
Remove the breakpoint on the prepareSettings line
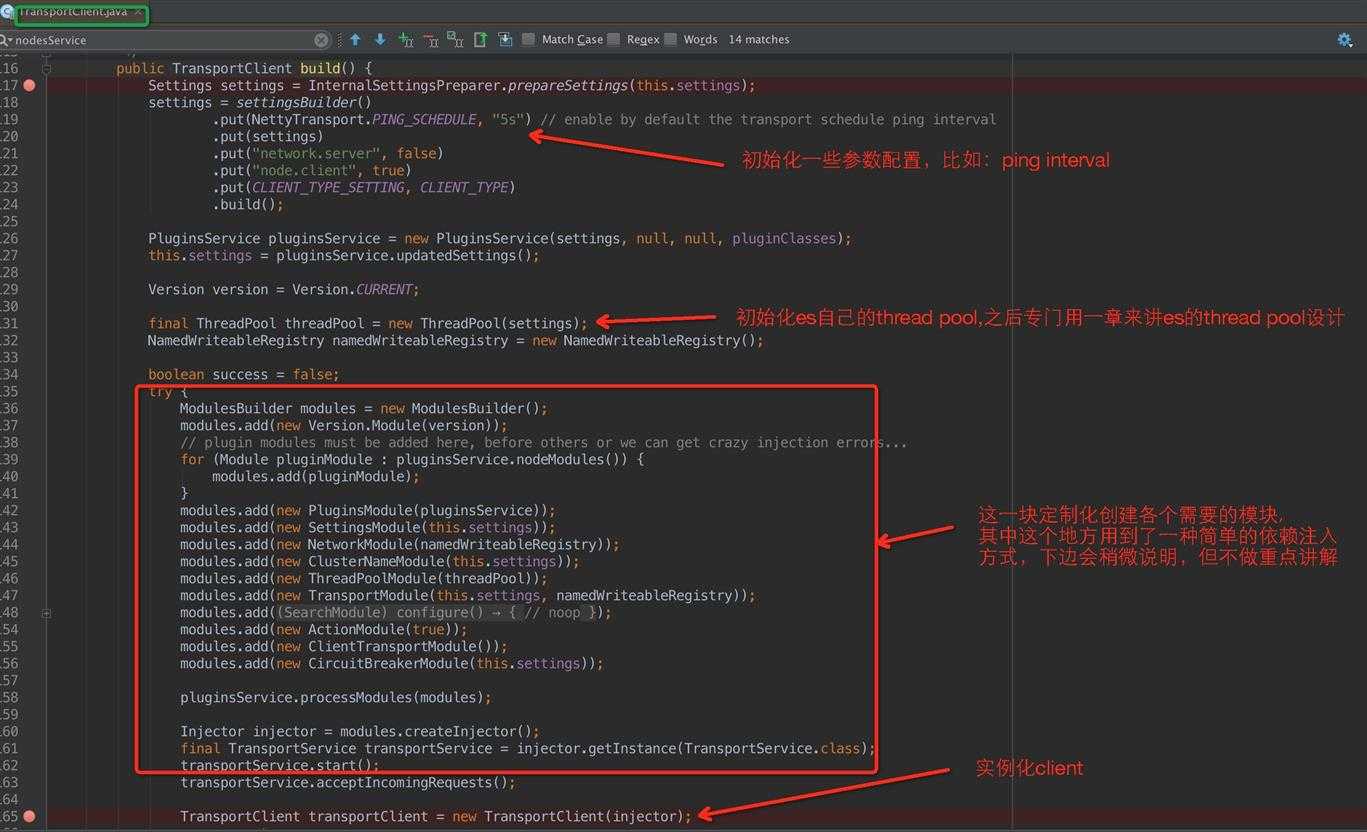point(30,86)
